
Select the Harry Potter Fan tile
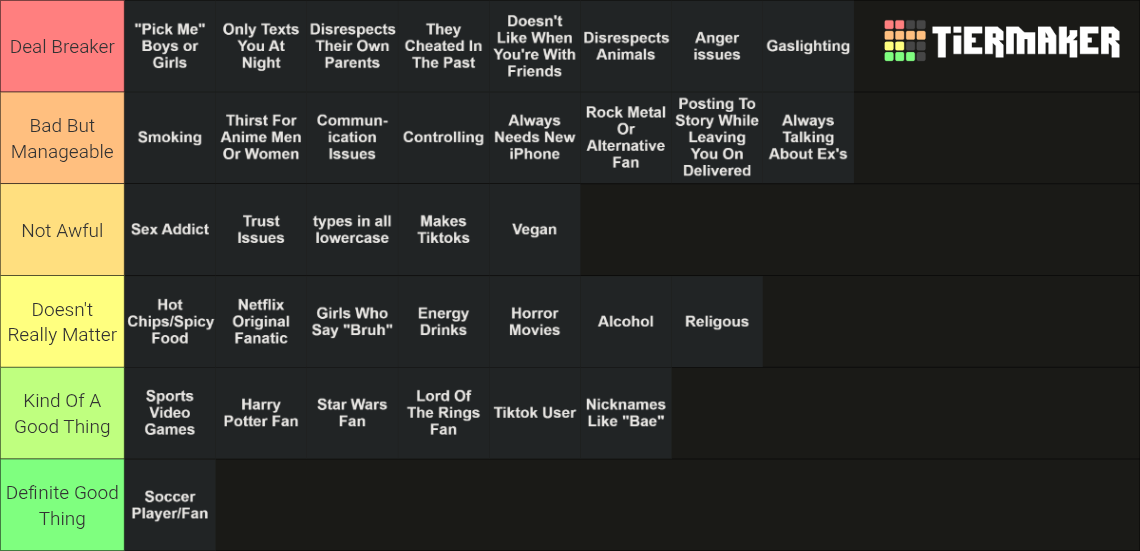(261, 413)
